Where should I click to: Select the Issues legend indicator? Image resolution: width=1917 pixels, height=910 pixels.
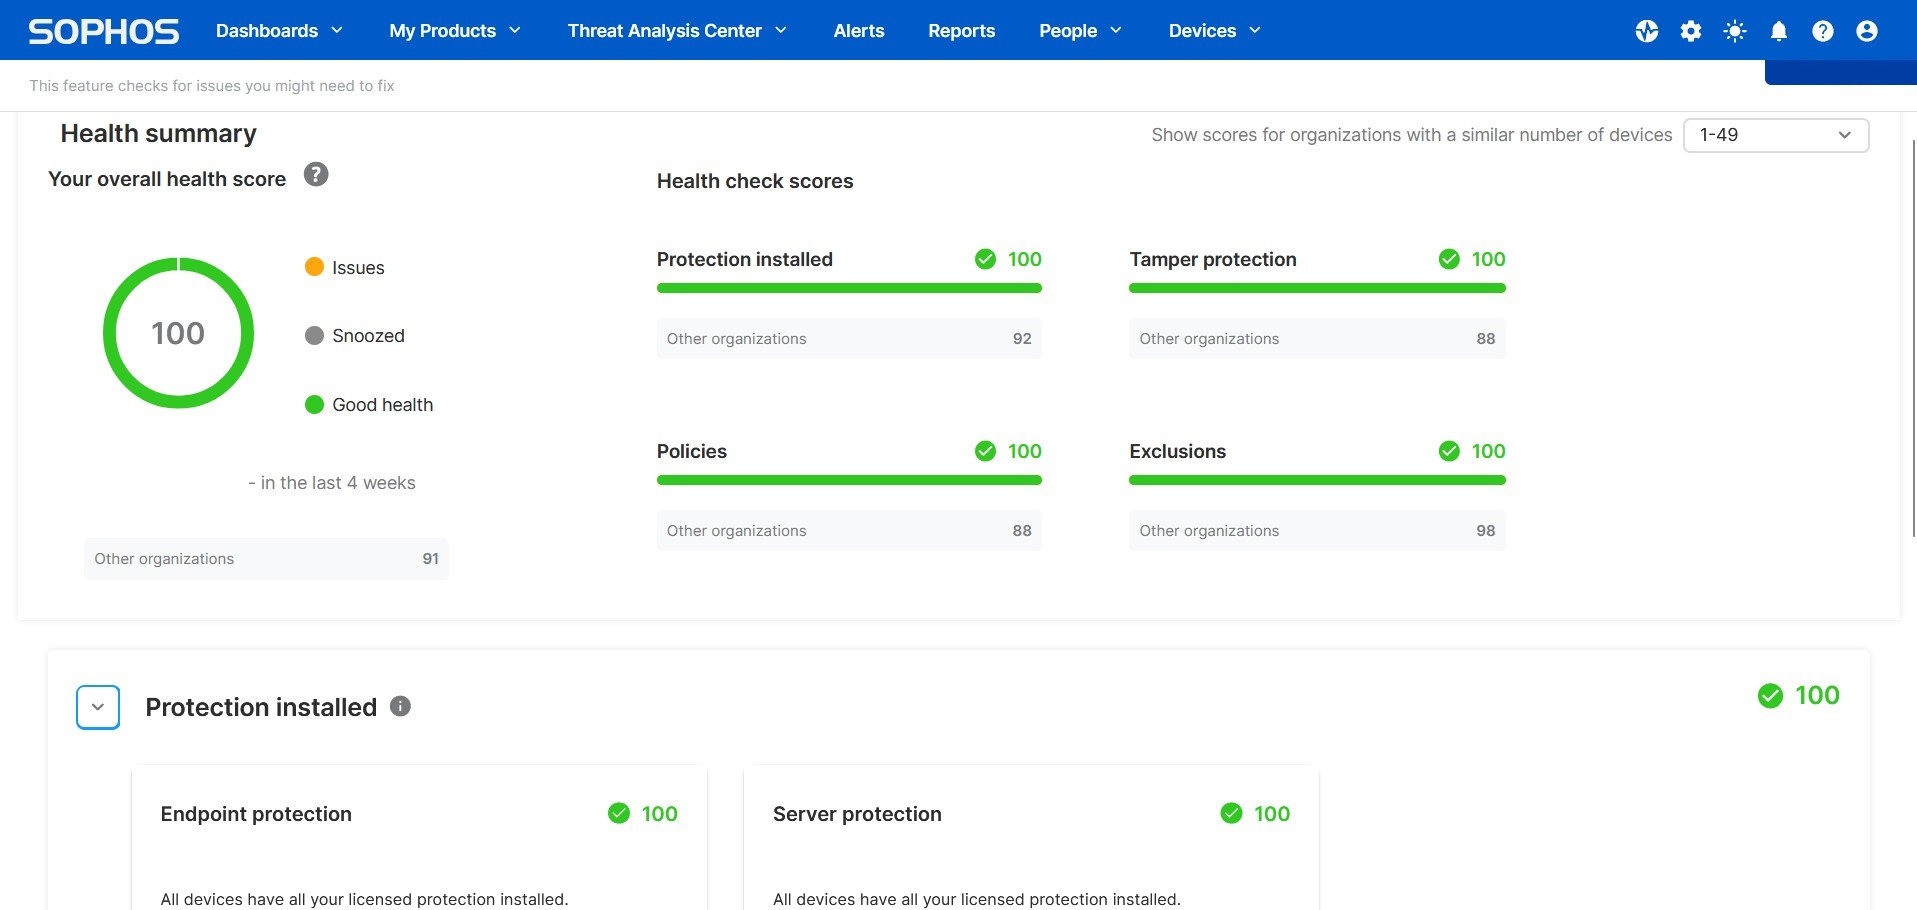(x=314, y=267)
